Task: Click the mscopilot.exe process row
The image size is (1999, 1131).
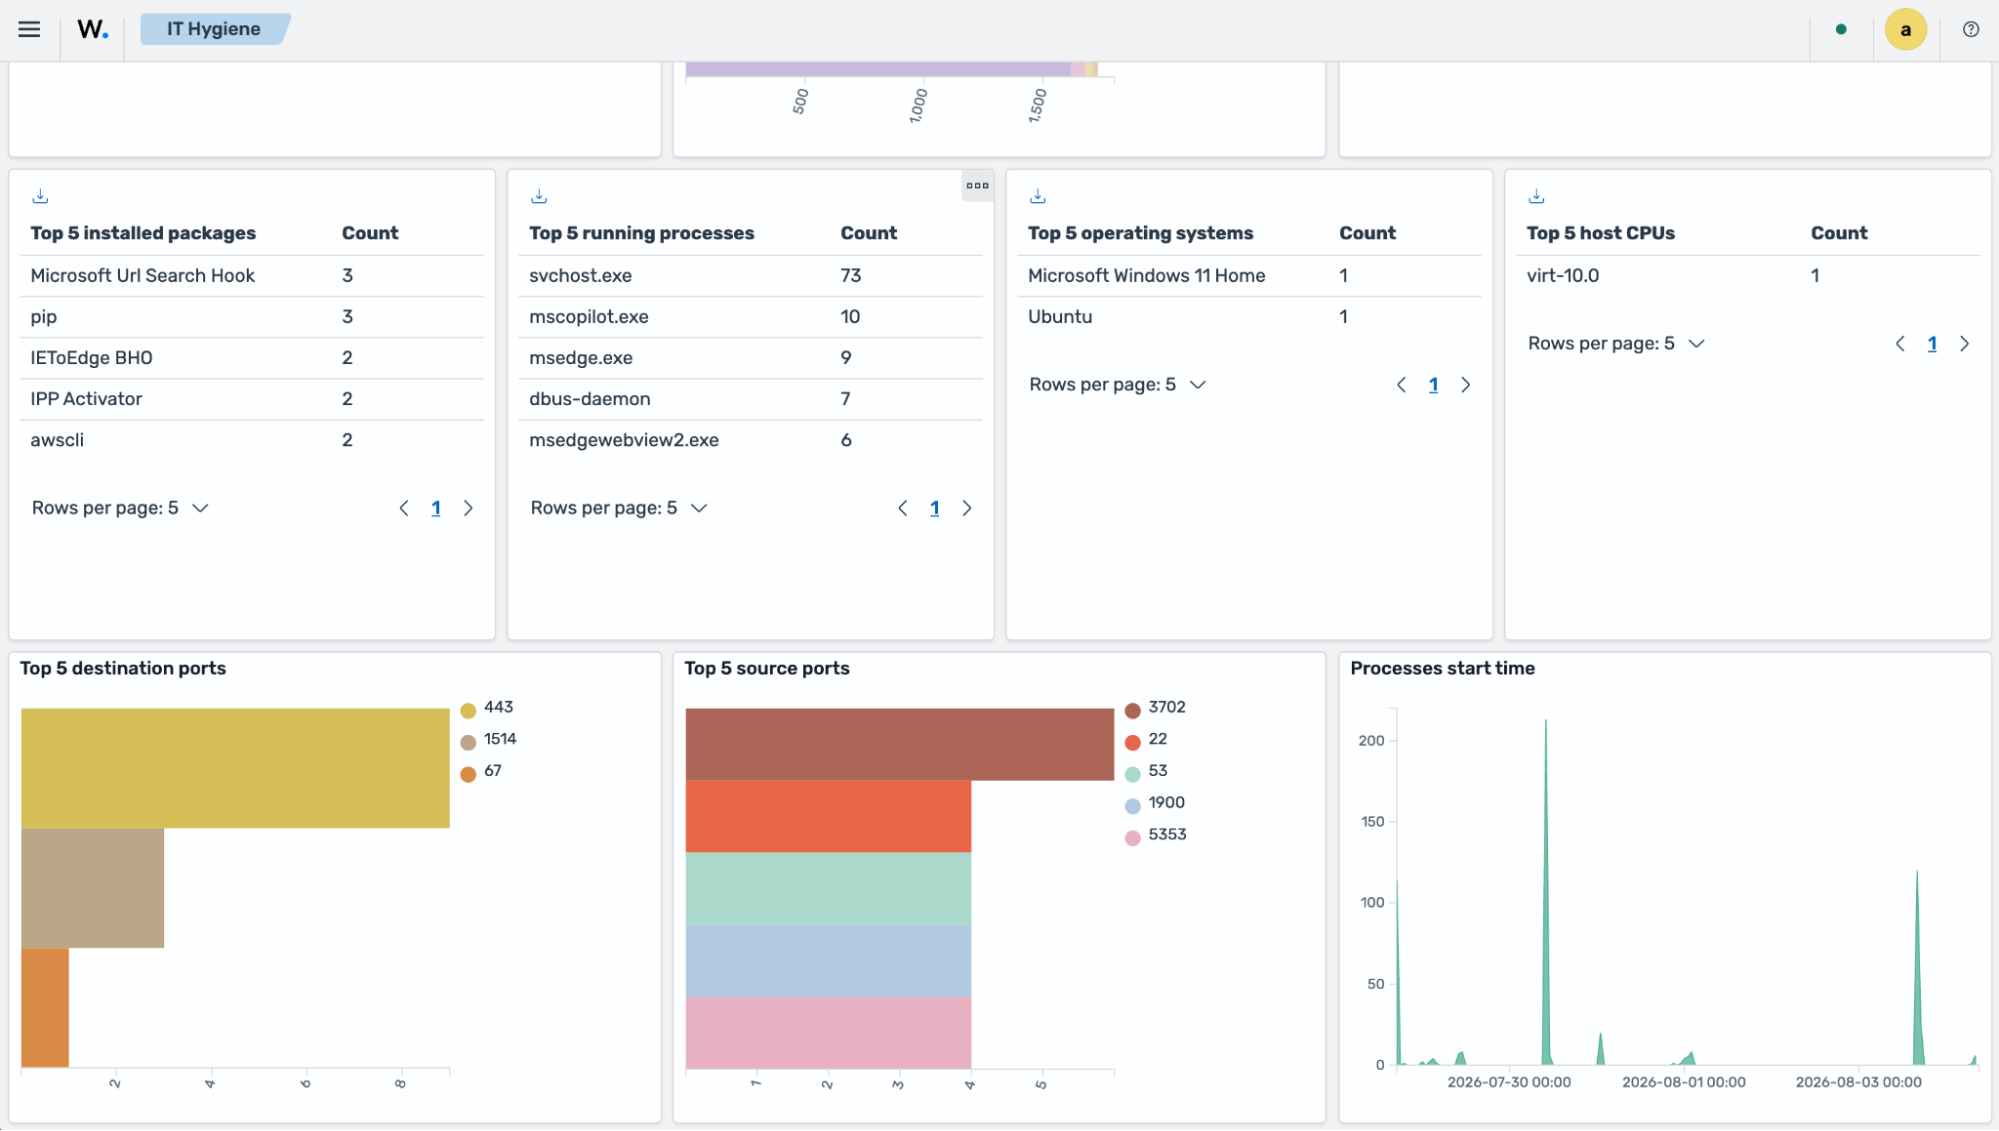Action: point(750,317)
